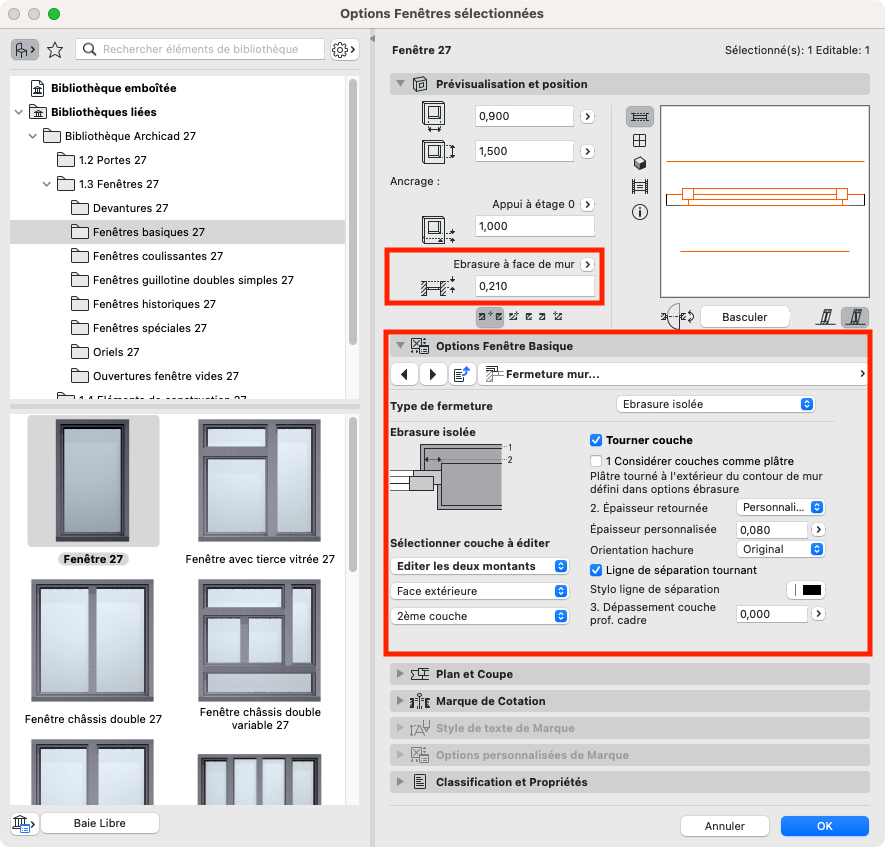885x847 pixels.
Task: Go to next page arrow in options
Action: (x=433, y=374)
